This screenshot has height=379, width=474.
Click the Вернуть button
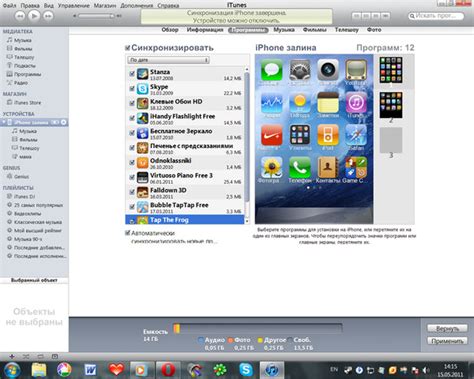[447, 328]
